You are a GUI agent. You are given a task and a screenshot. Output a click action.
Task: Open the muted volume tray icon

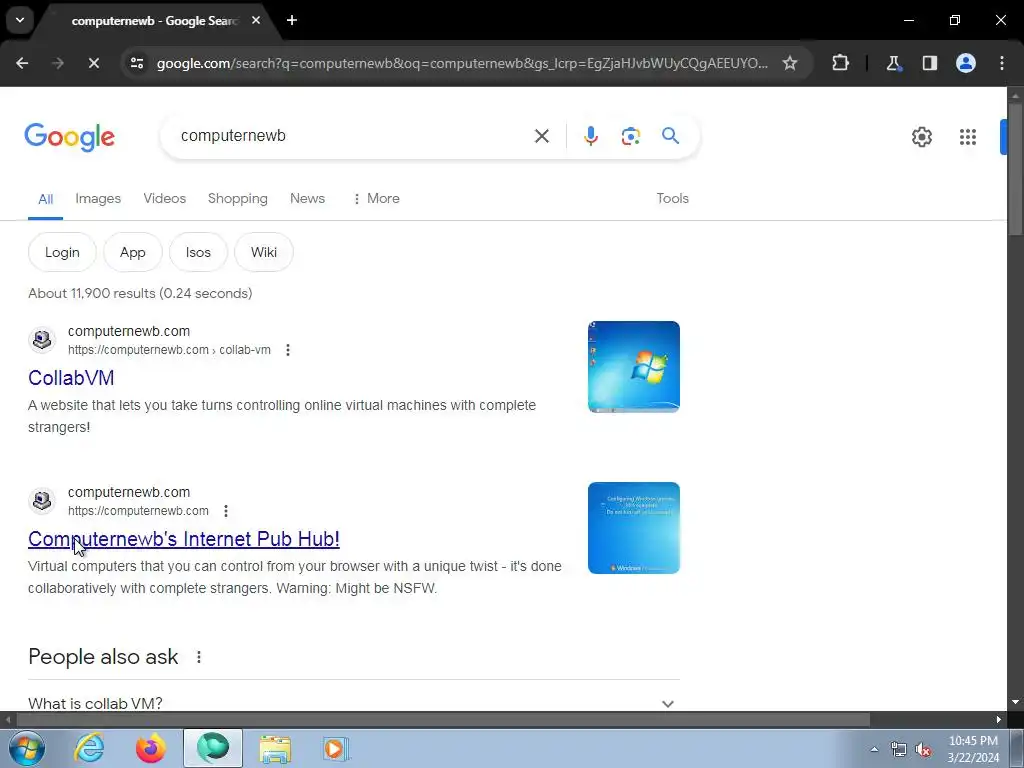pos(923,750)
